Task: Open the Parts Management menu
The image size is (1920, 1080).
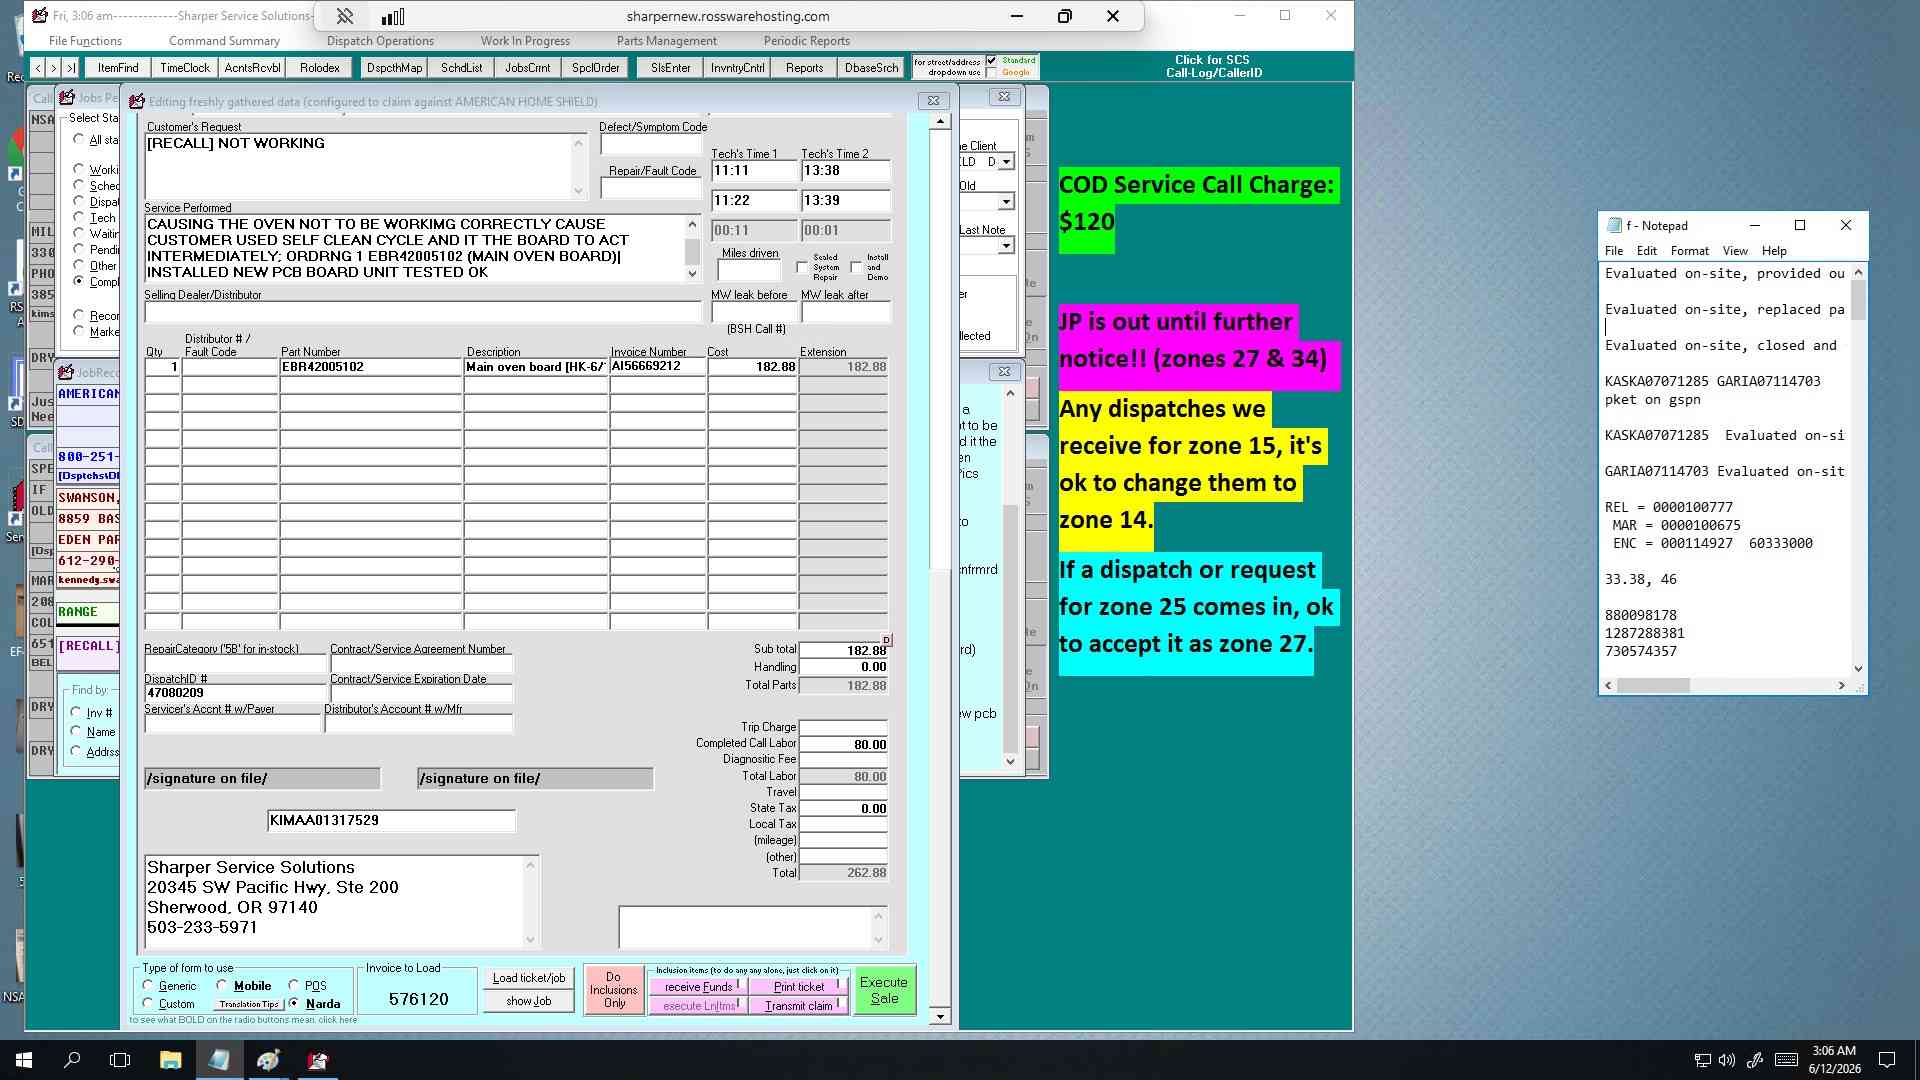Action: coord(666,41)
